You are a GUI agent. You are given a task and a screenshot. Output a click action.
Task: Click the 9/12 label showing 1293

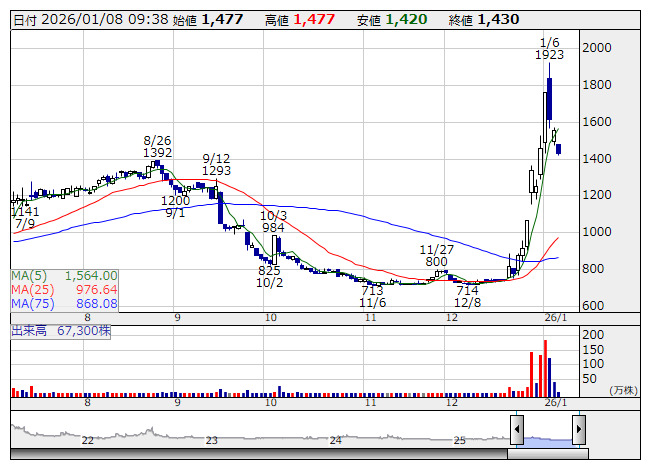(217, 165)
